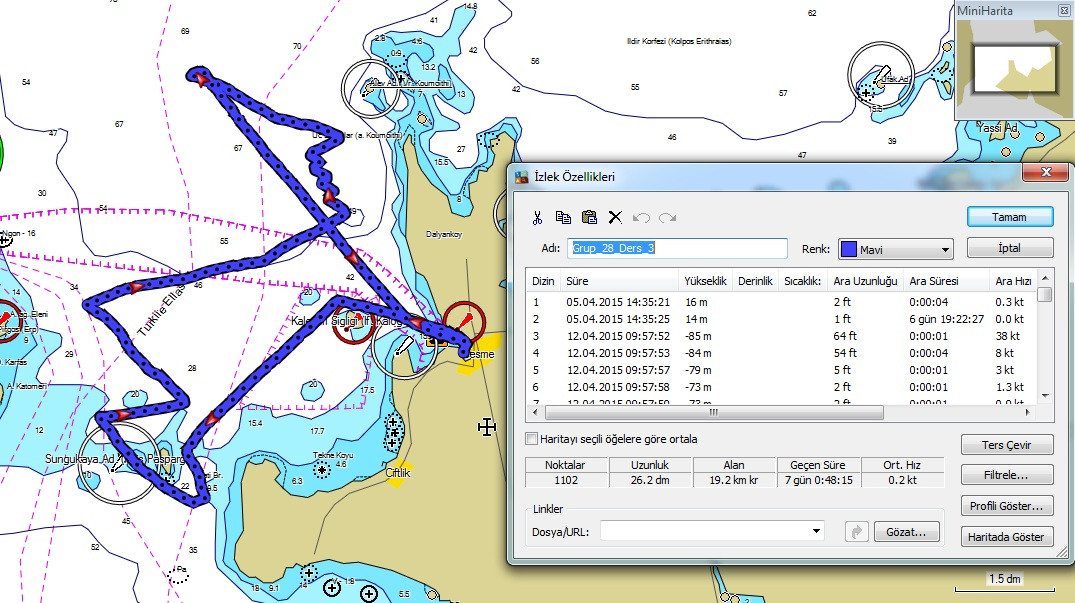Viewport: 1075px width, 603px height.
Task: Click the table's vertical scrollbar down arrow
Action: pyautogui.click(x=1045, y=395)
